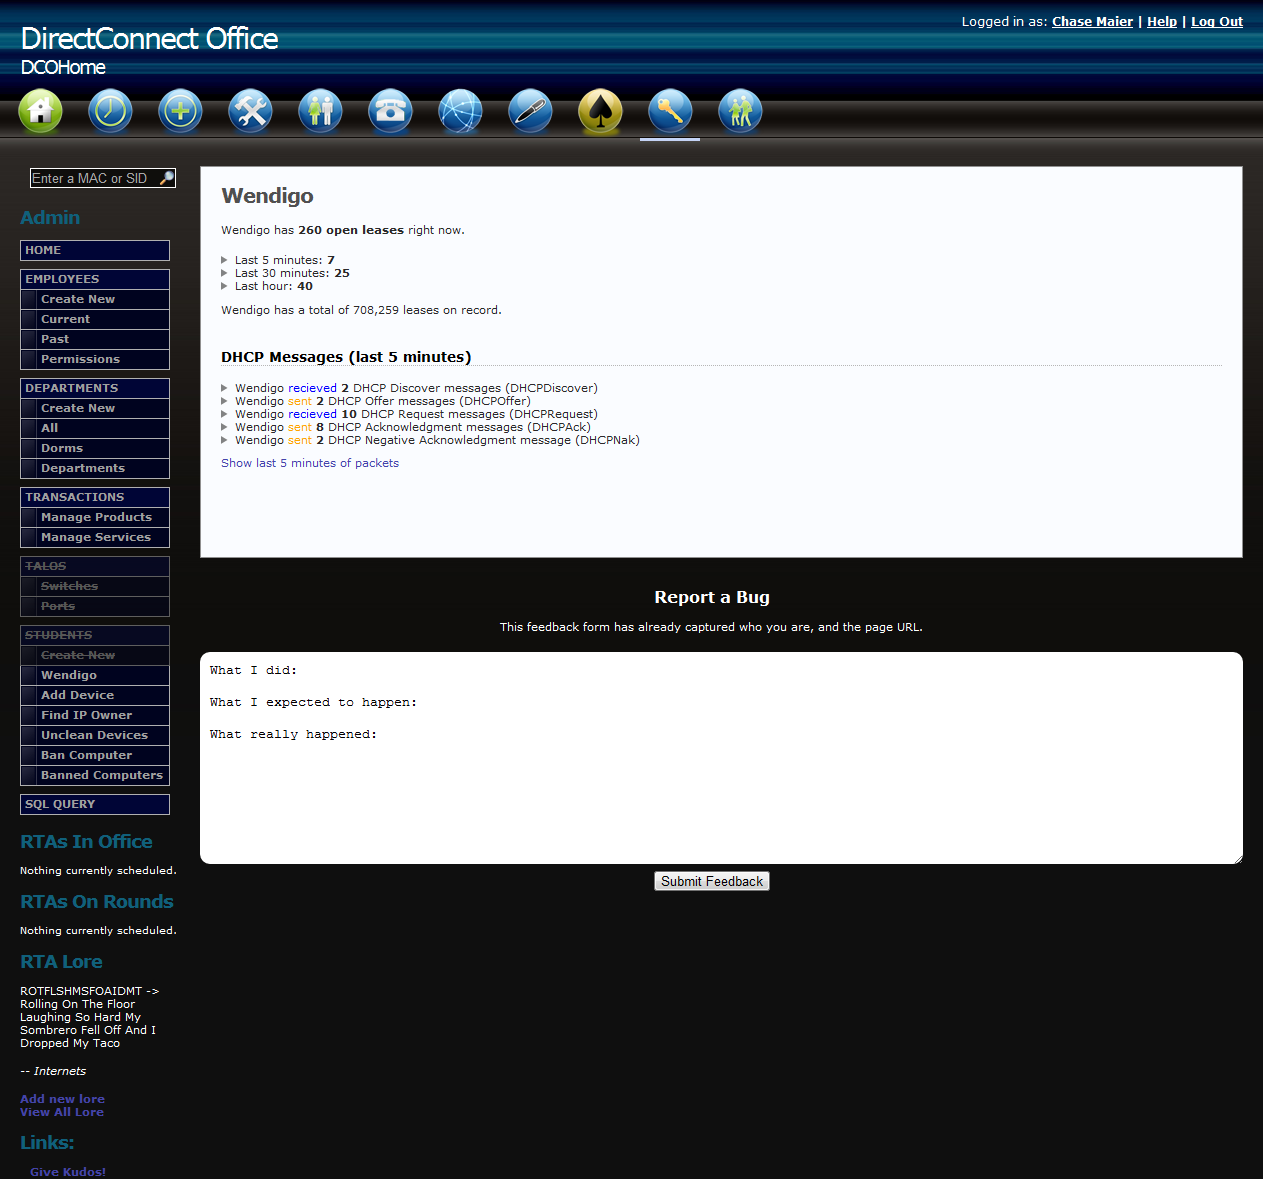Open employee Permissions
This screenshot has height=1179, width=1263.
pyautogui.click(x=95, y=359)
